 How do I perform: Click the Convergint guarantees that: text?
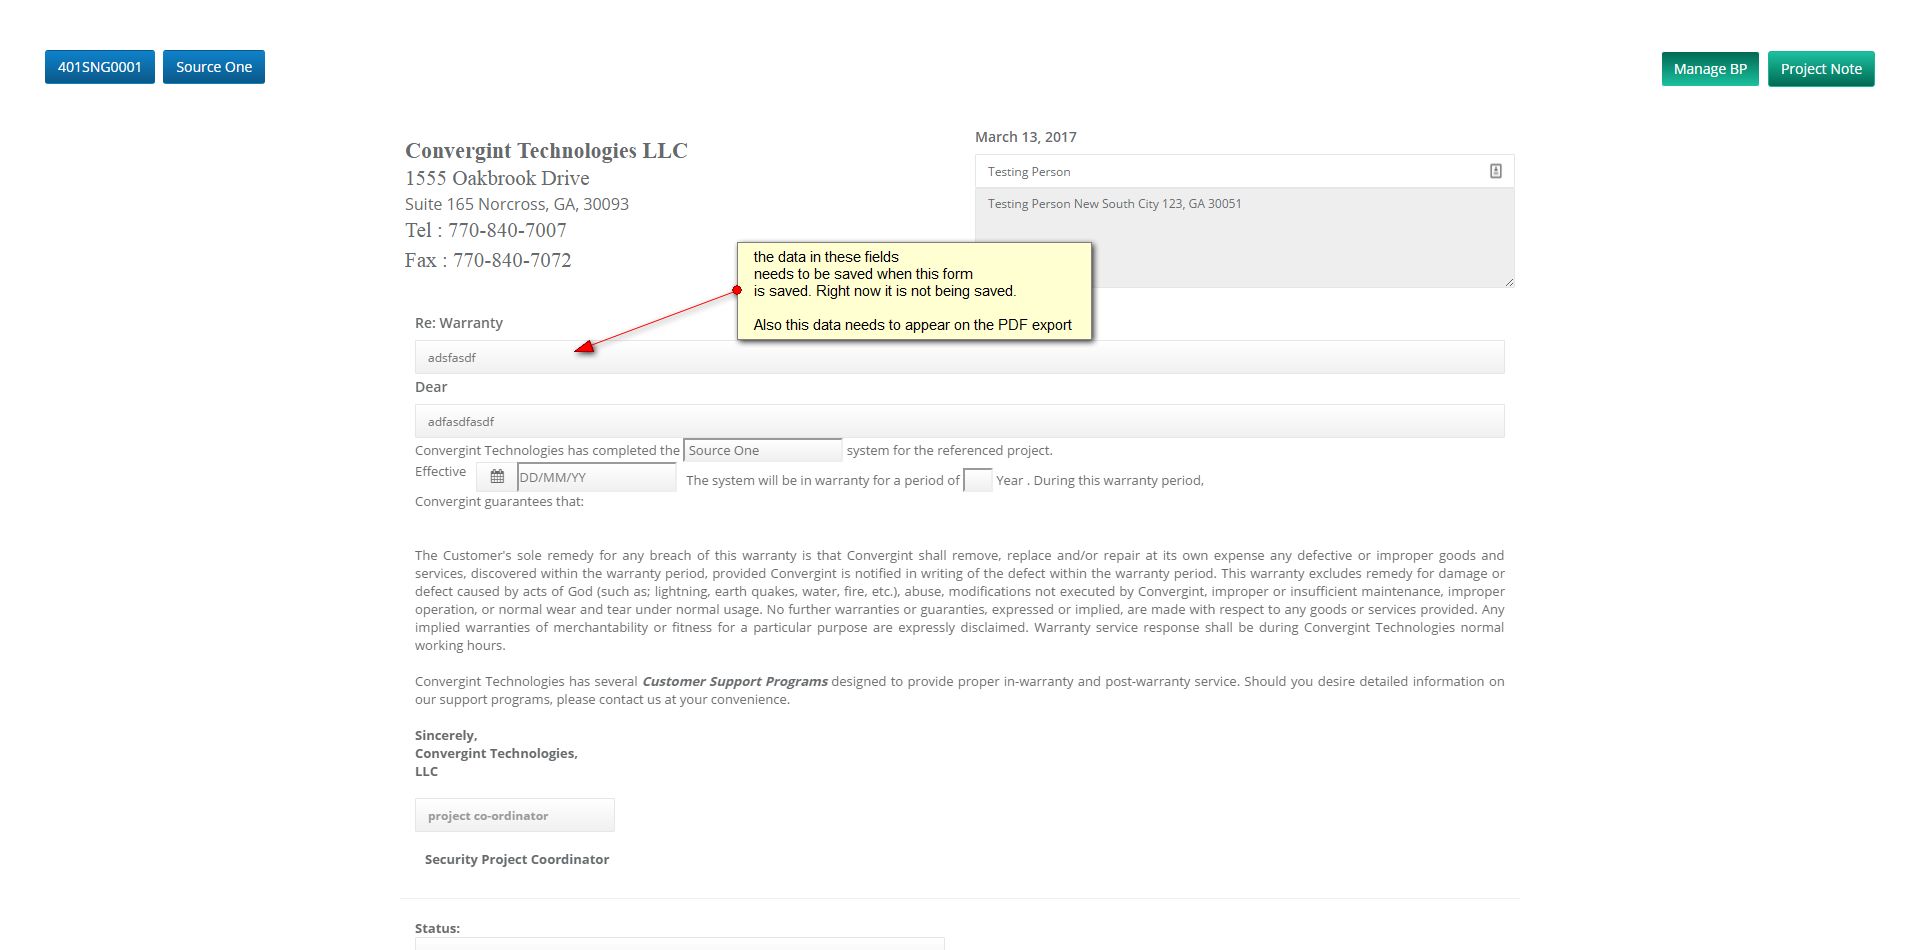[499, 501]
